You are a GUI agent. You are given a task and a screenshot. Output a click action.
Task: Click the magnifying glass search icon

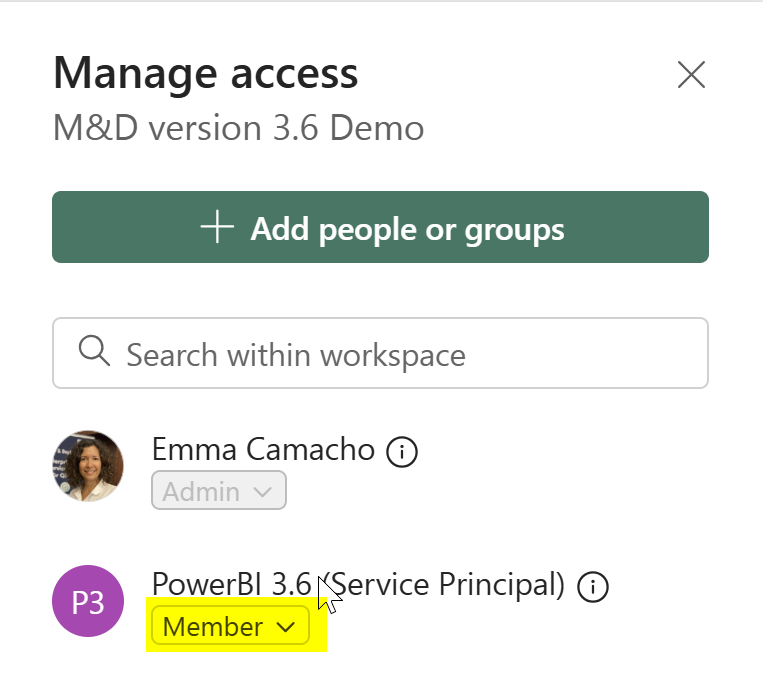point(94,350)
